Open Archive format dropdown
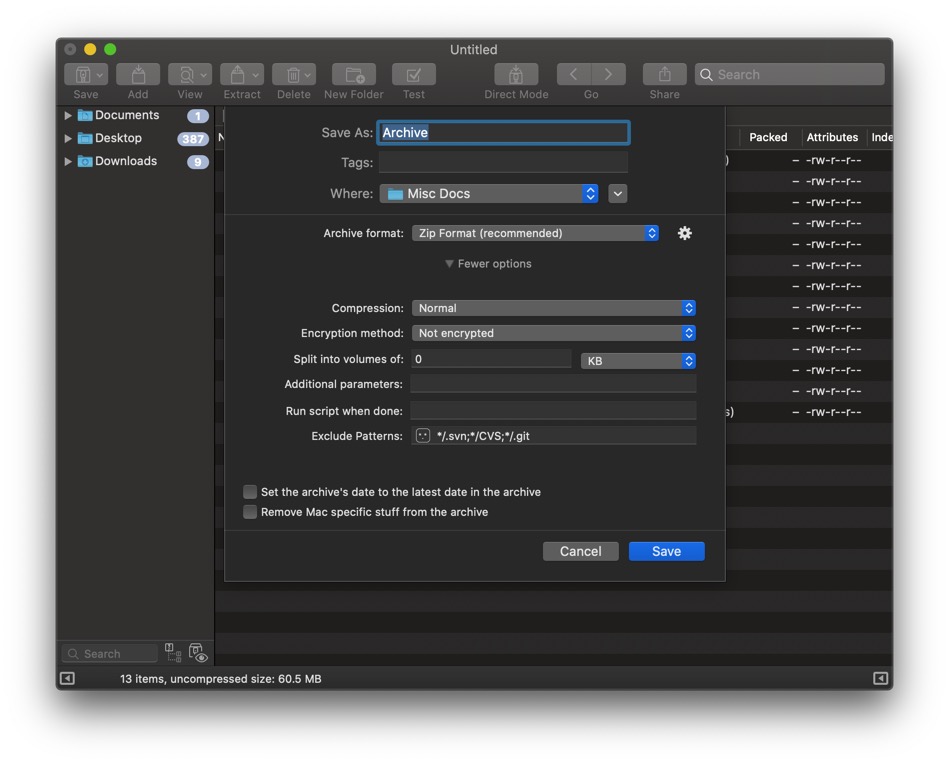The image size is (949, 764). 535,233
